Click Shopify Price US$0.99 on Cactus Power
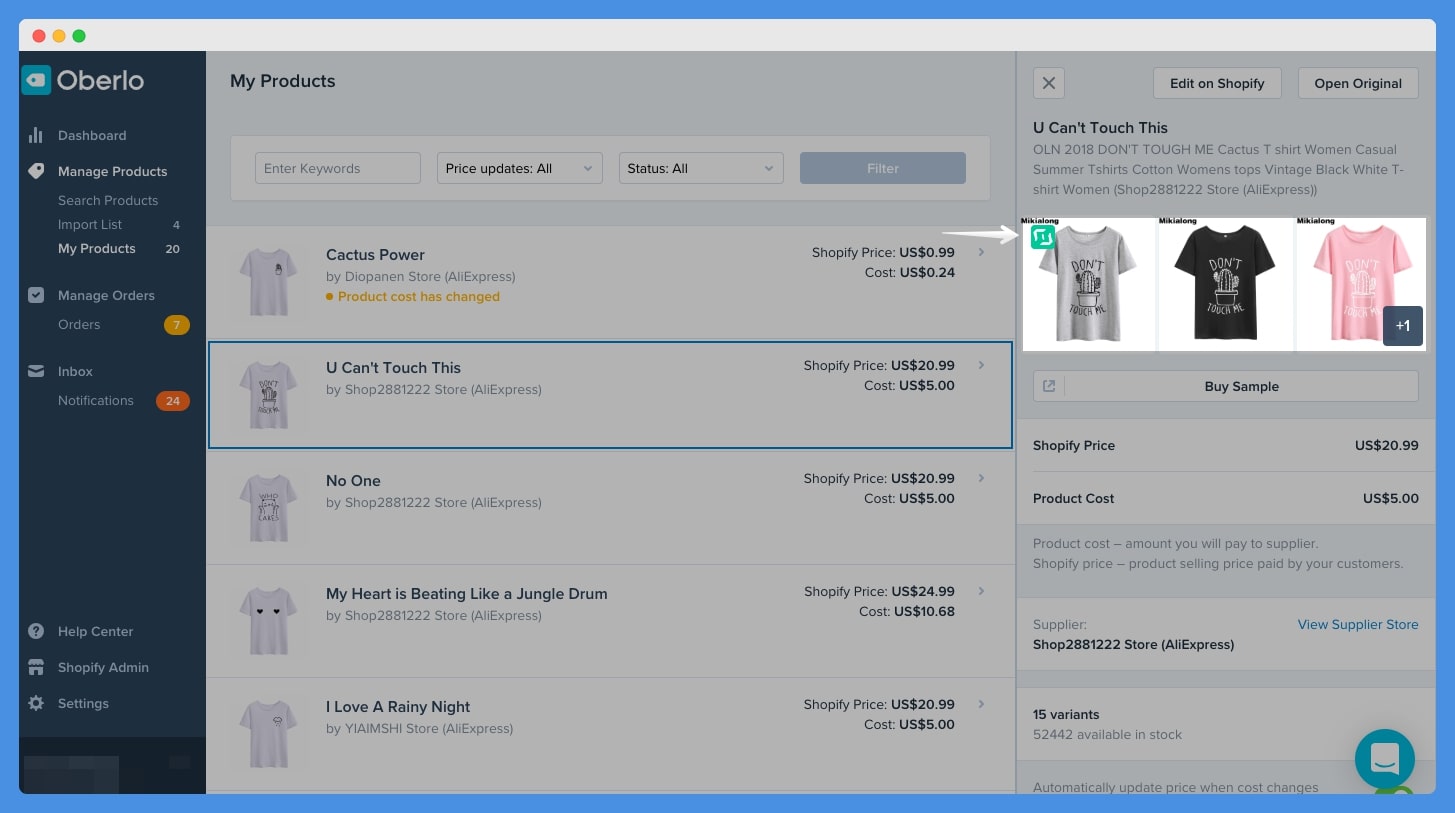 pos(883,252)
